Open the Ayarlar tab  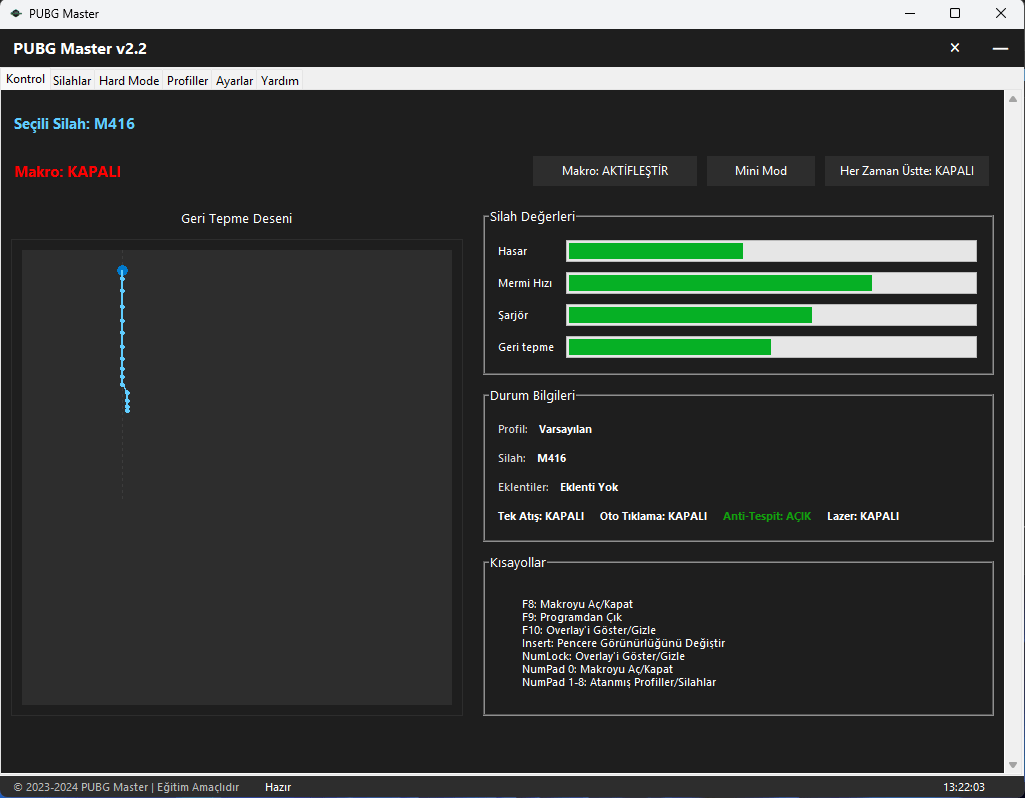coord(235,80)
